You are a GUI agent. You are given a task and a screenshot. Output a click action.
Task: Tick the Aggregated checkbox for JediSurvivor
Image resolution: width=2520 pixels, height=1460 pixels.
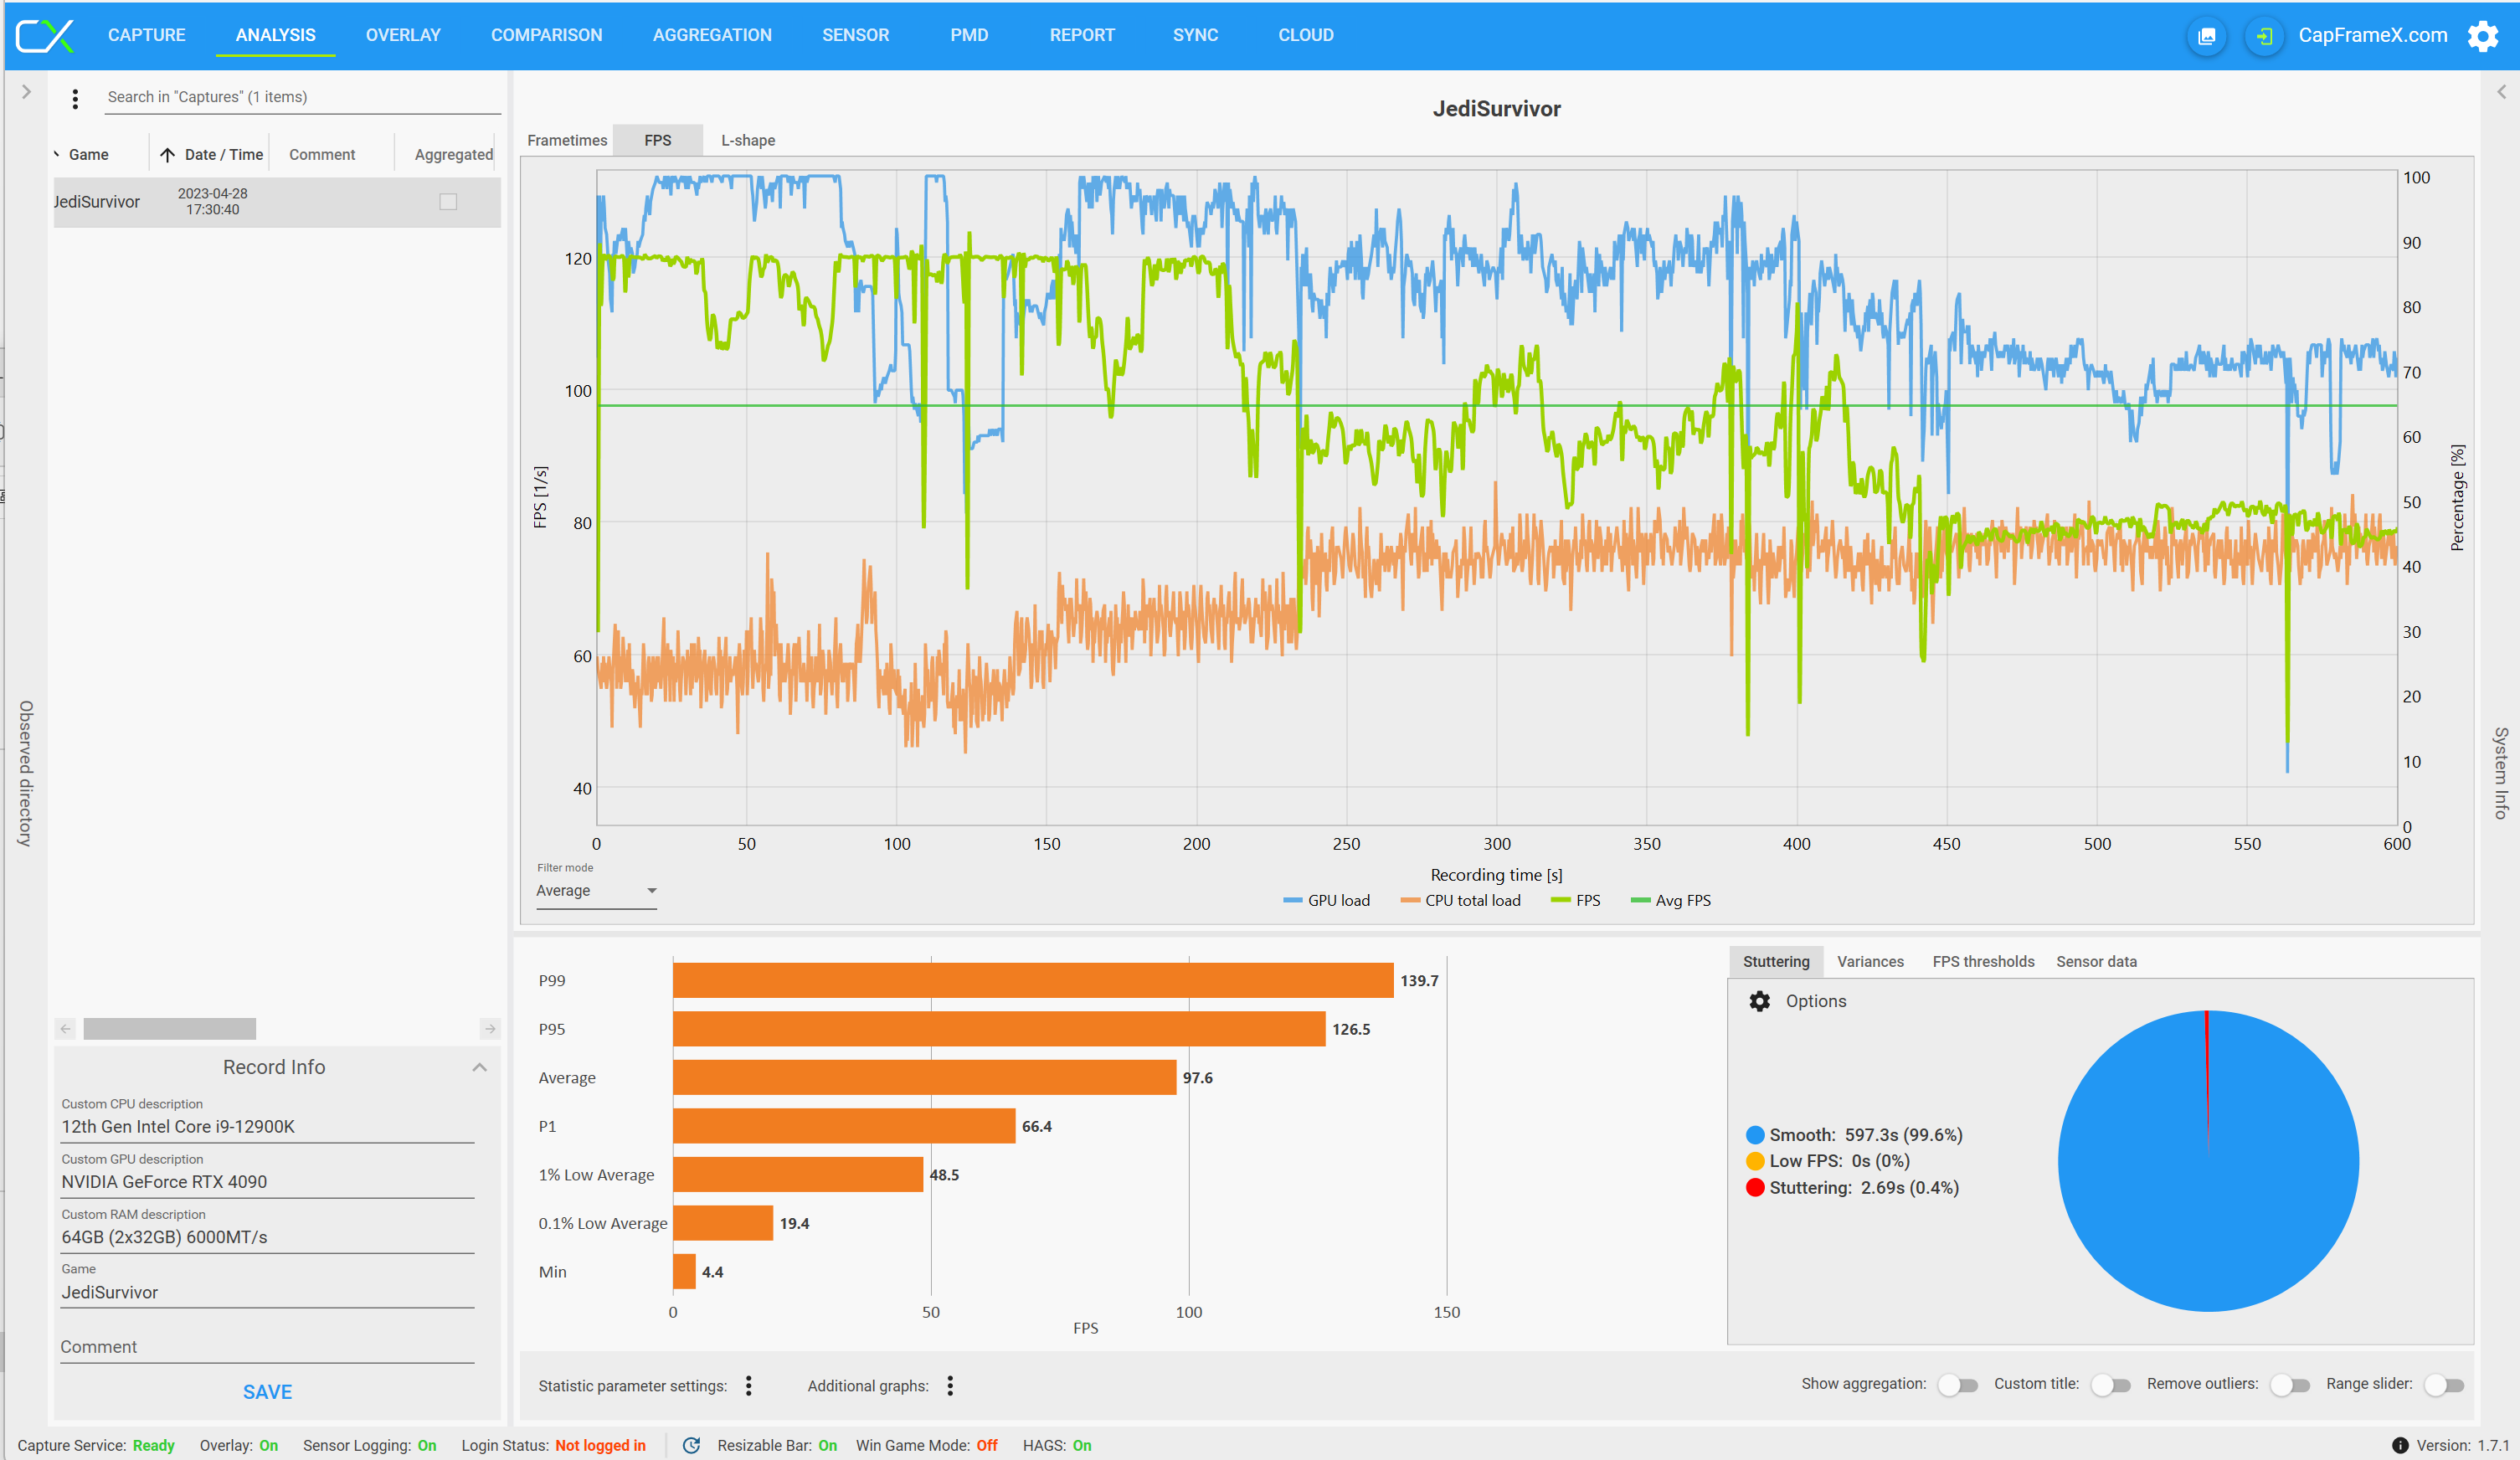coord(448,202)
